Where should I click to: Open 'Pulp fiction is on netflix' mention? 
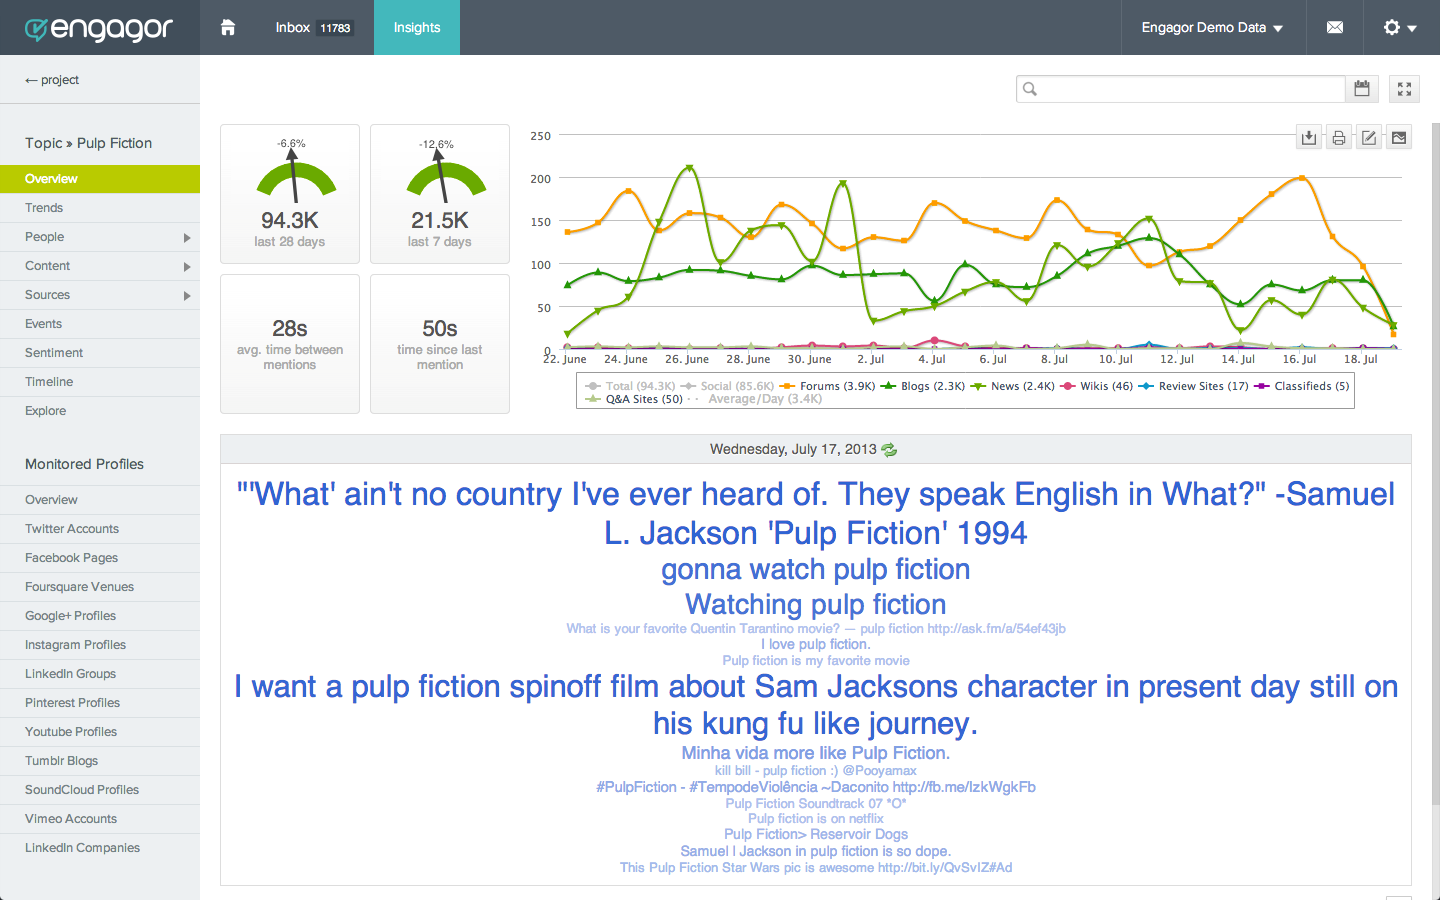click(x=816, y=818)
